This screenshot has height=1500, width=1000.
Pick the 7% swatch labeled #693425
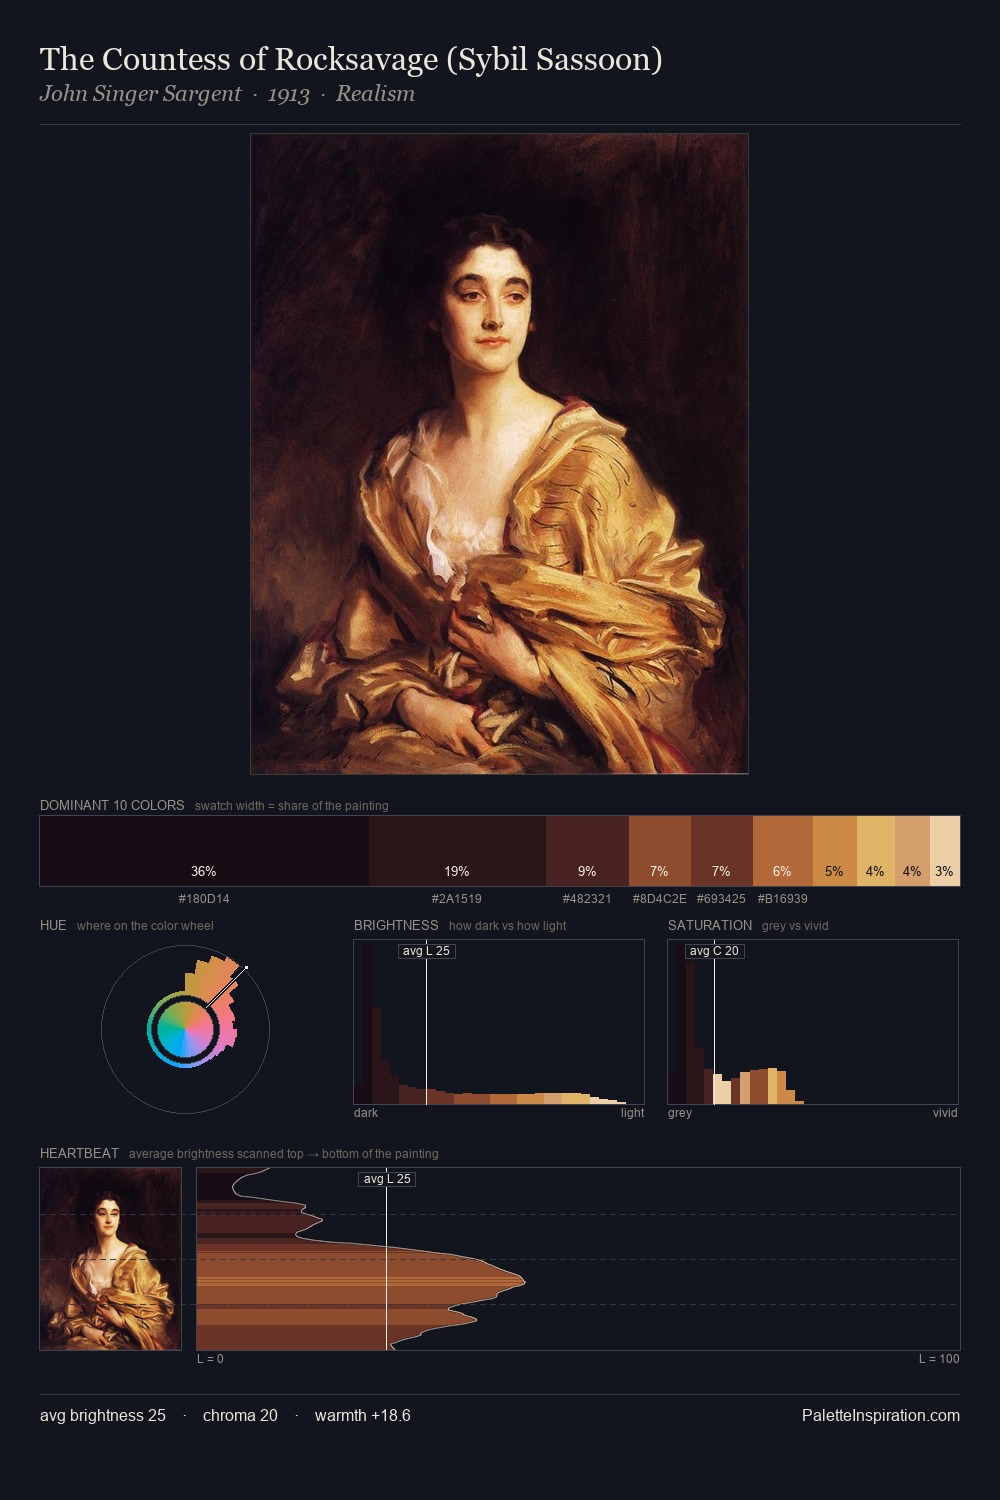[721, 851]
